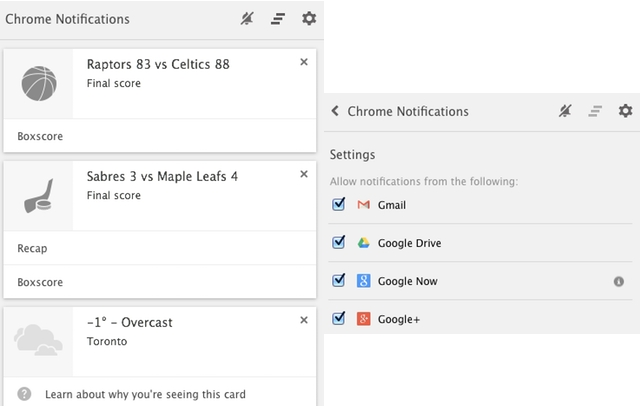Go back using the Settings back chevron
Viewport: 643px width, 406px height.
coord(336,111)
